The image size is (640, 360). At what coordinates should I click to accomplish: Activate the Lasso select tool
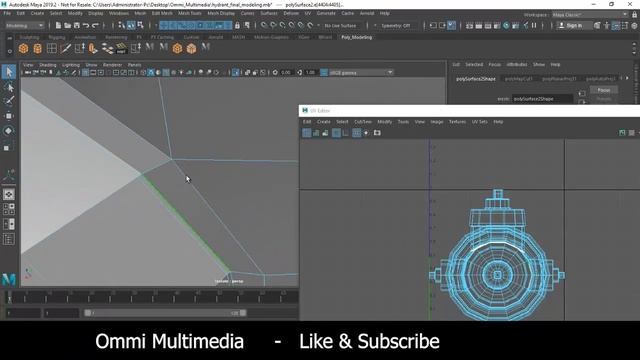[x=9, y=87]
